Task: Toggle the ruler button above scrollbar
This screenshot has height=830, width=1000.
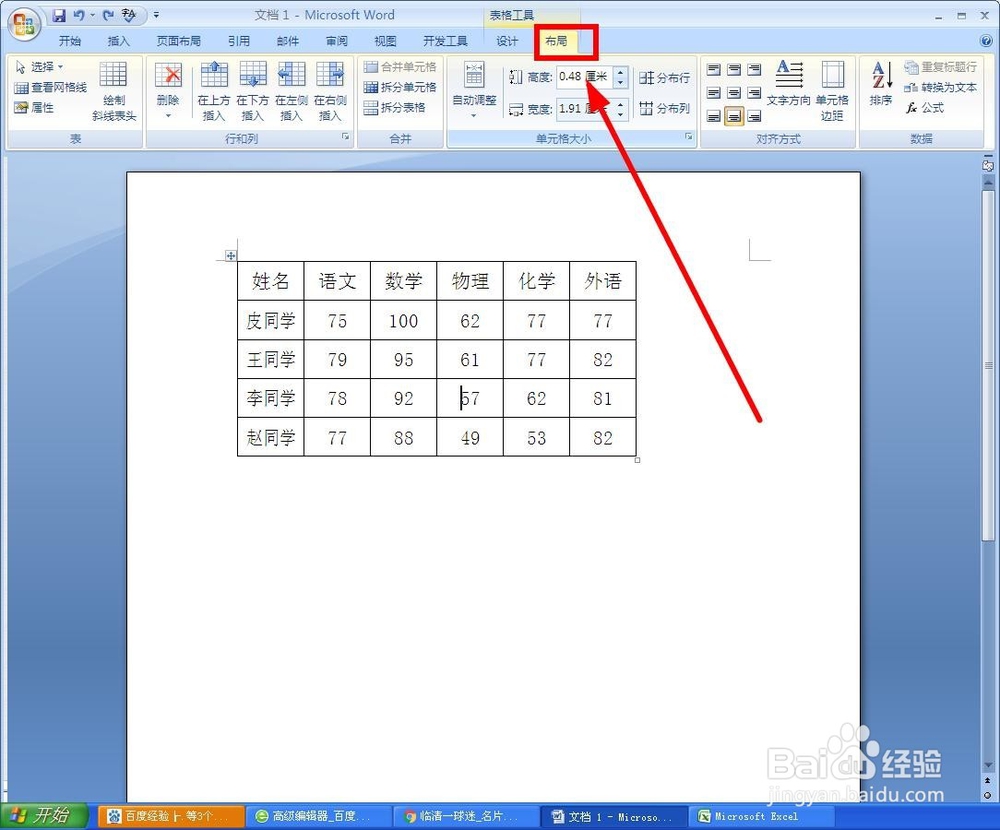Action: pos(988,166)
